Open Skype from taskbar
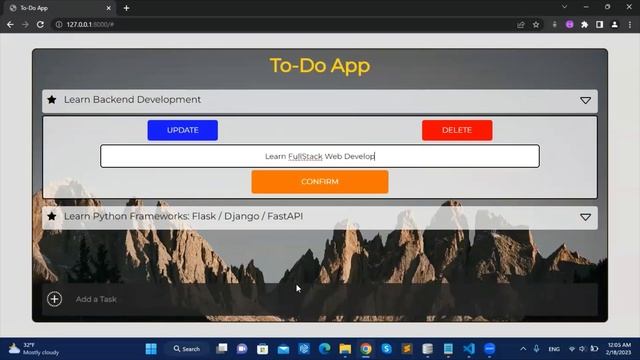The height and width of the screenshot is (360, 640). tap(386, 349)
